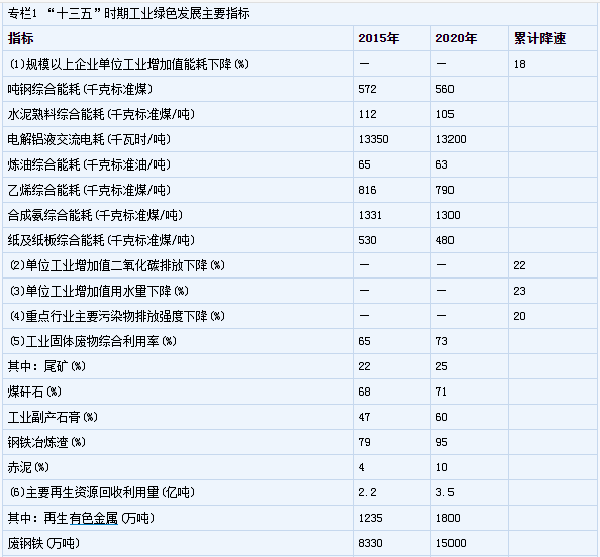Click the 2020年 column header
Screen dimensions: 600x557
pyautogui.click(x=455, y=39)
